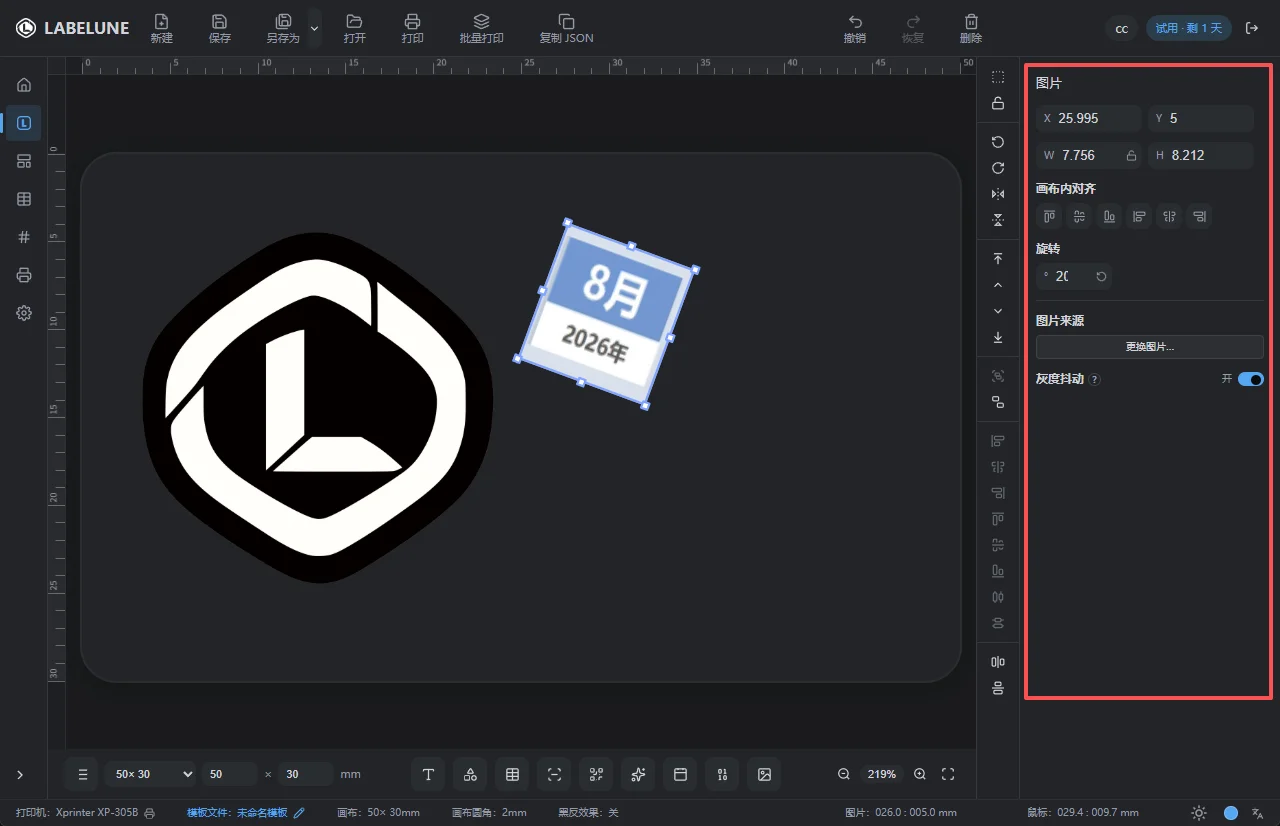Click the 219% zoom level

(882, 774)
